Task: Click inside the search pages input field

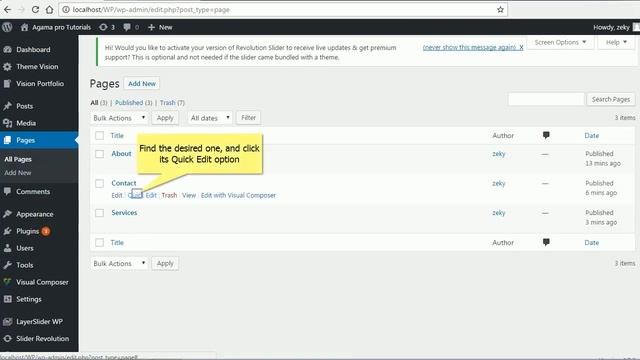Action: click(x=546, y=99)
